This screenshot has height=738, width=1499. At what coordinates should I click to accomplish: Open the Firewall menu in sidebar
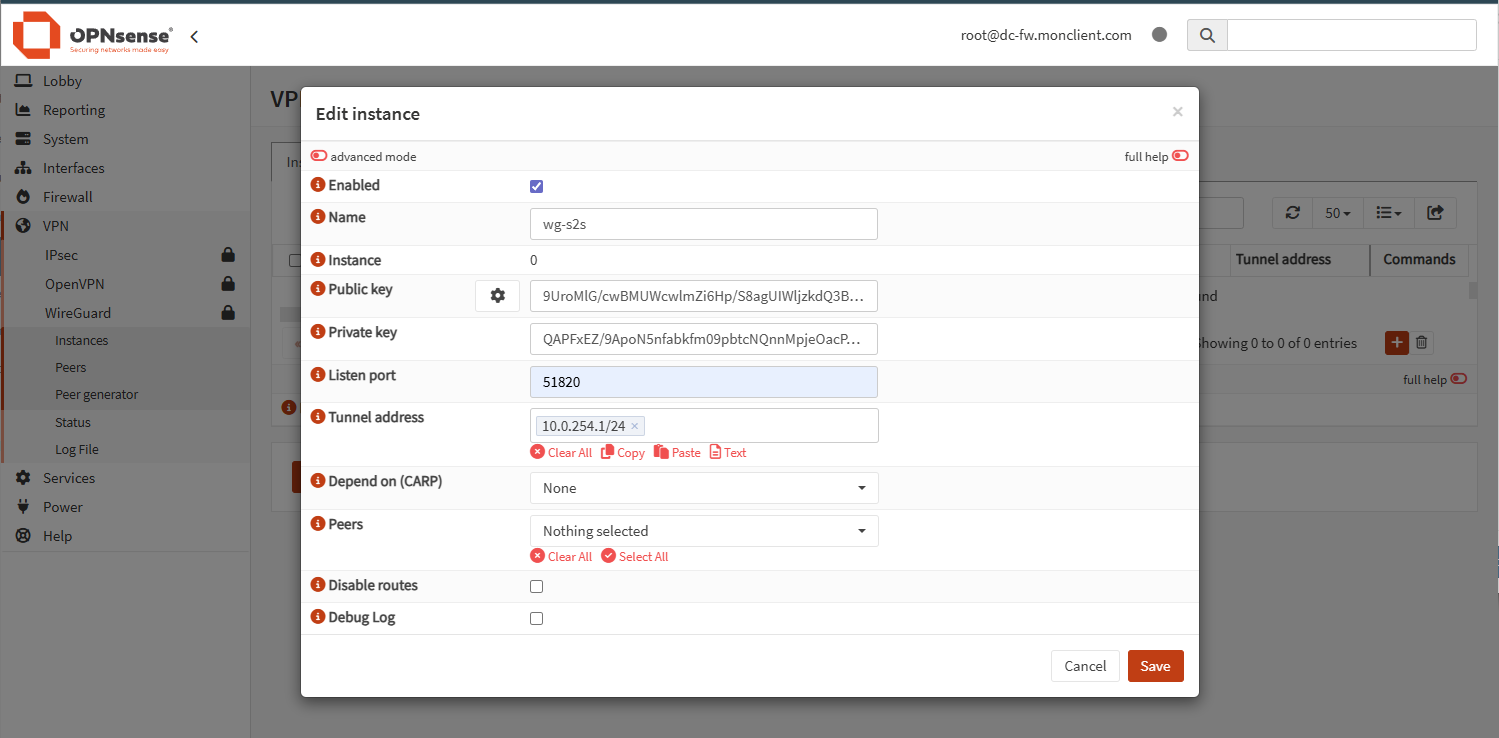pos(67,197)
